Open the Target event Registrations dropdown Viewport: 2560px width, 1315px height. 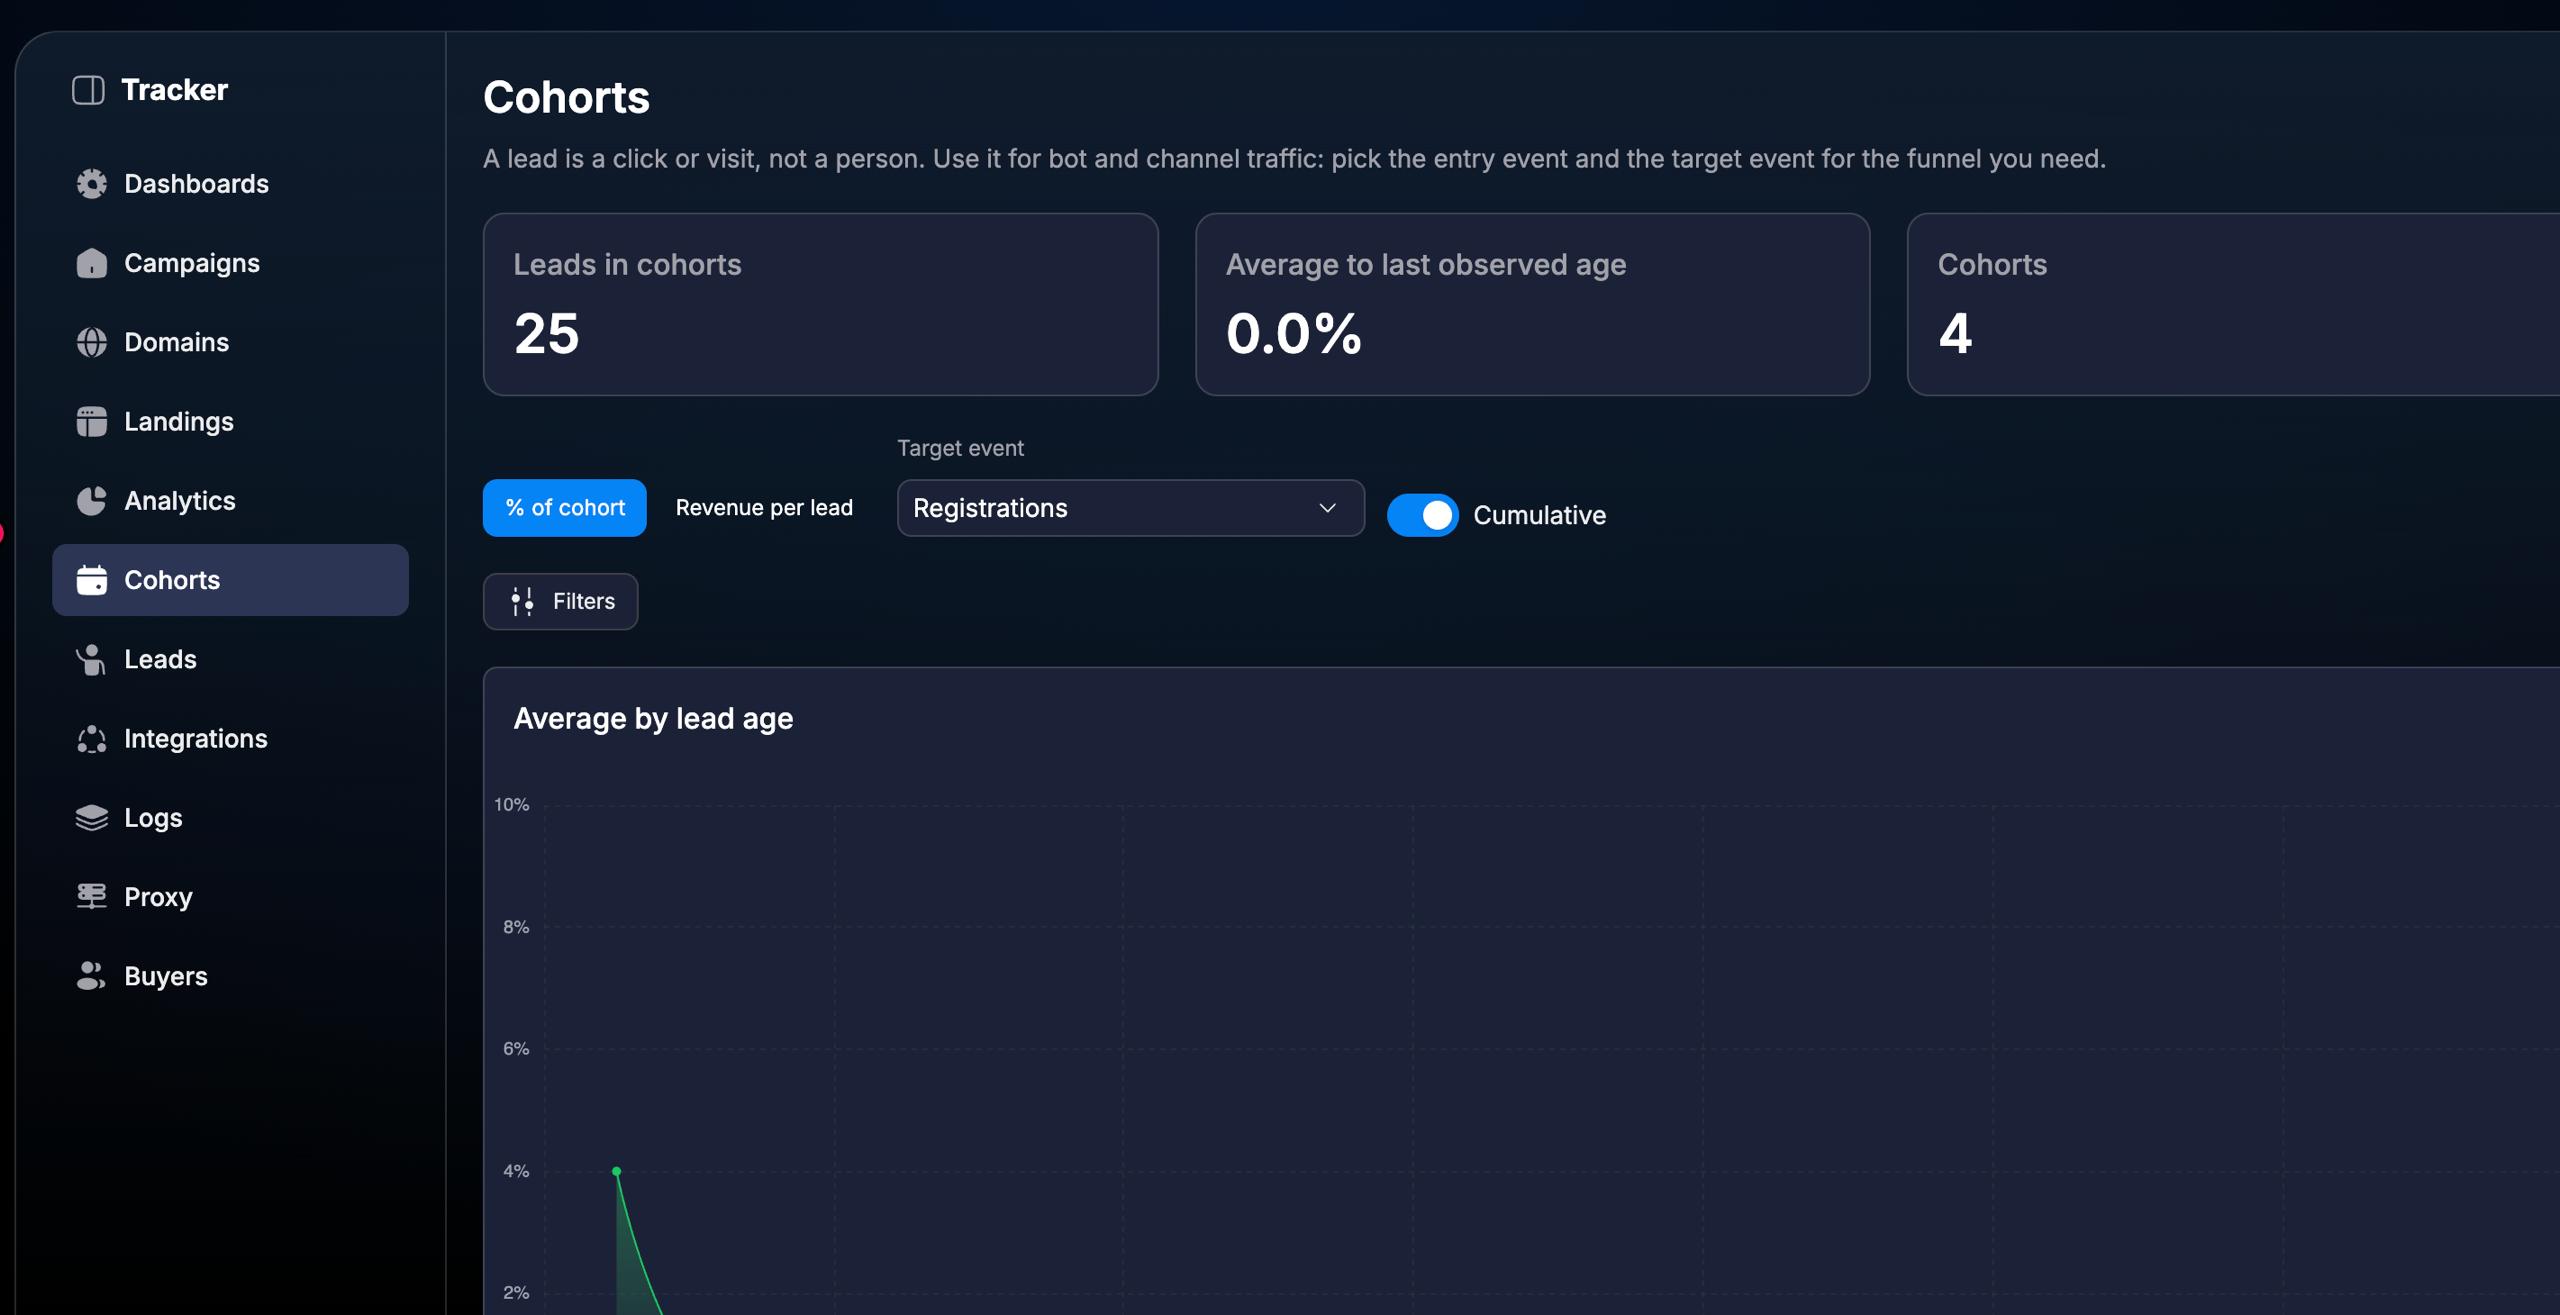pyautogui.click(x=1130, y=508)
